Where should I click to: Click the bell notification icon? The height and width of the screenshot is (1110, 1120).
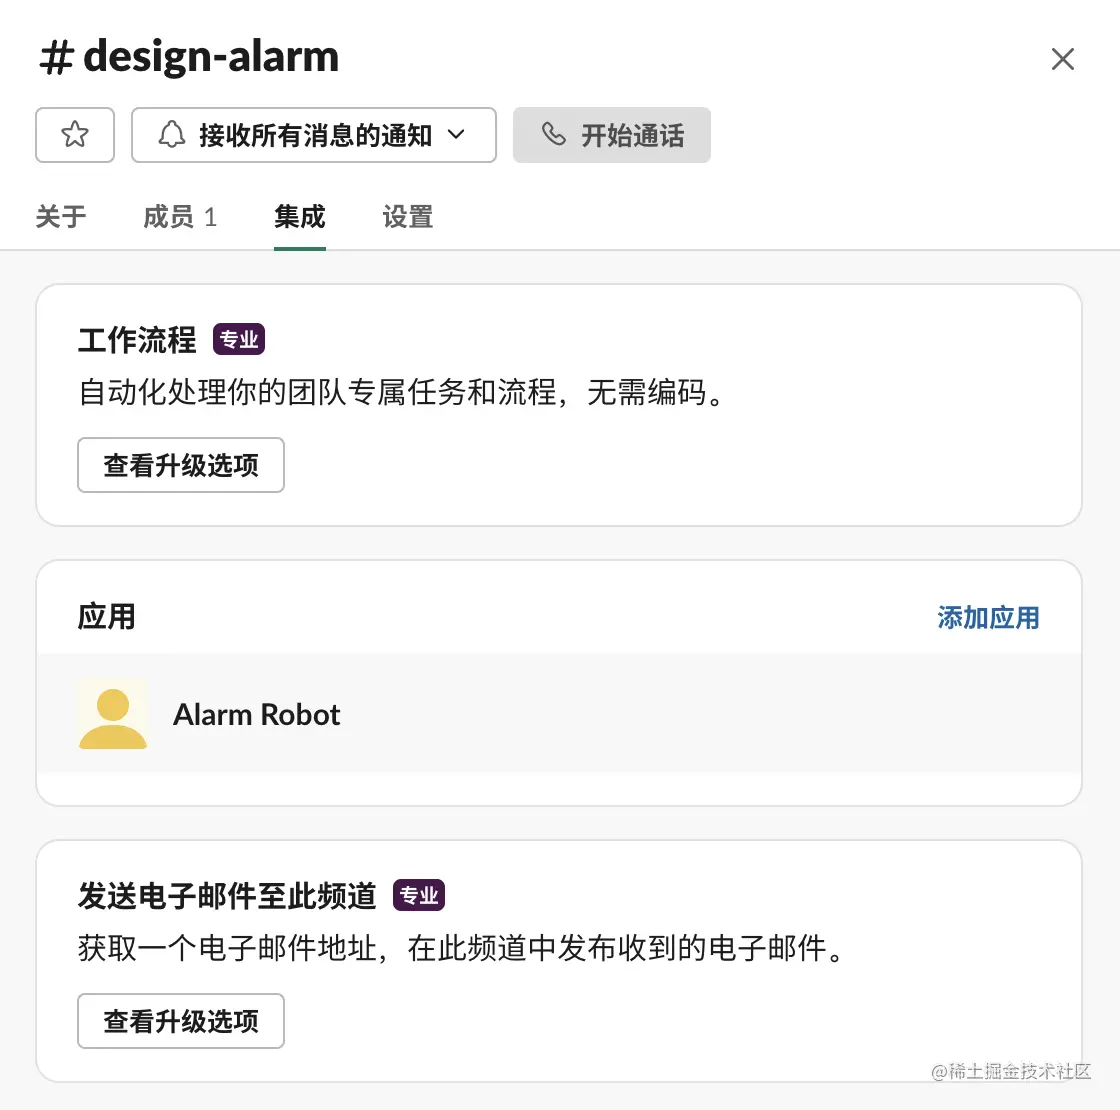172,135
